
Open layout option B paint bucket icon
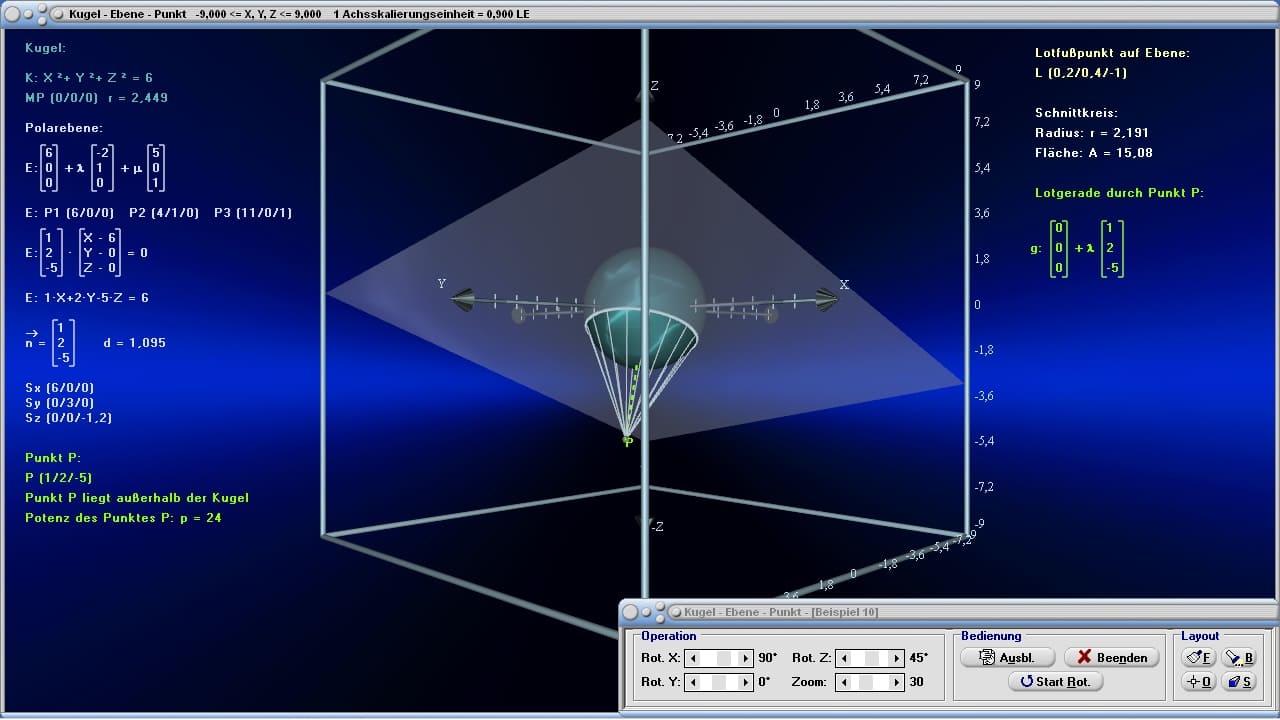tap(1238, 657)
